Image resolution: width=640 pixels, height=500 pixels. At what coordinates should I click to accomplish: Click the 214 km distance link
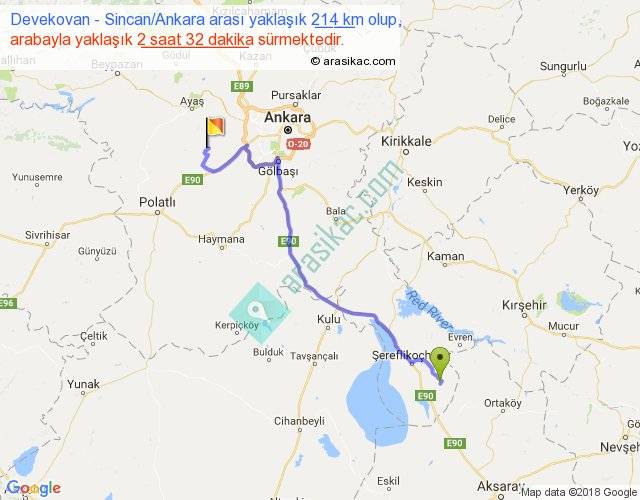[333, 20]
